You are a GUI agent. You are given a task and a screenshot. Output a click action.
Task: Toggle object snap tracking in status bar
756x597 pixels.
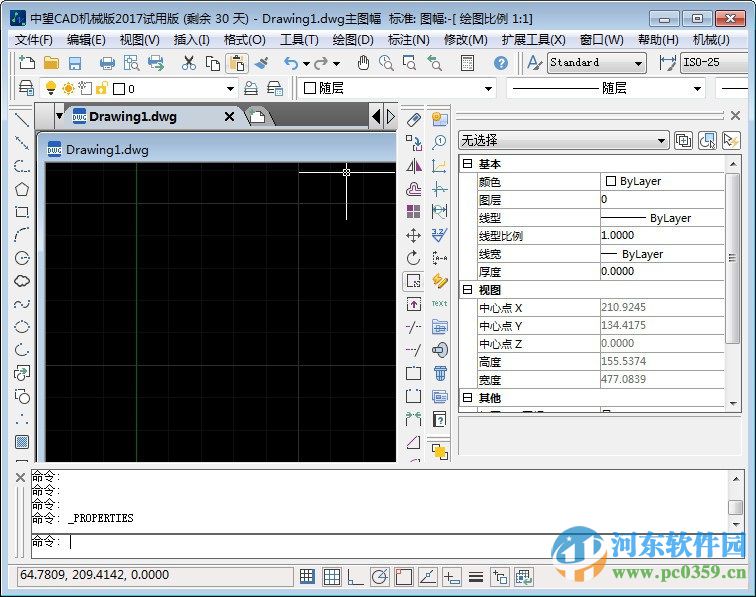pyautogui.click(x=428, y=576)
